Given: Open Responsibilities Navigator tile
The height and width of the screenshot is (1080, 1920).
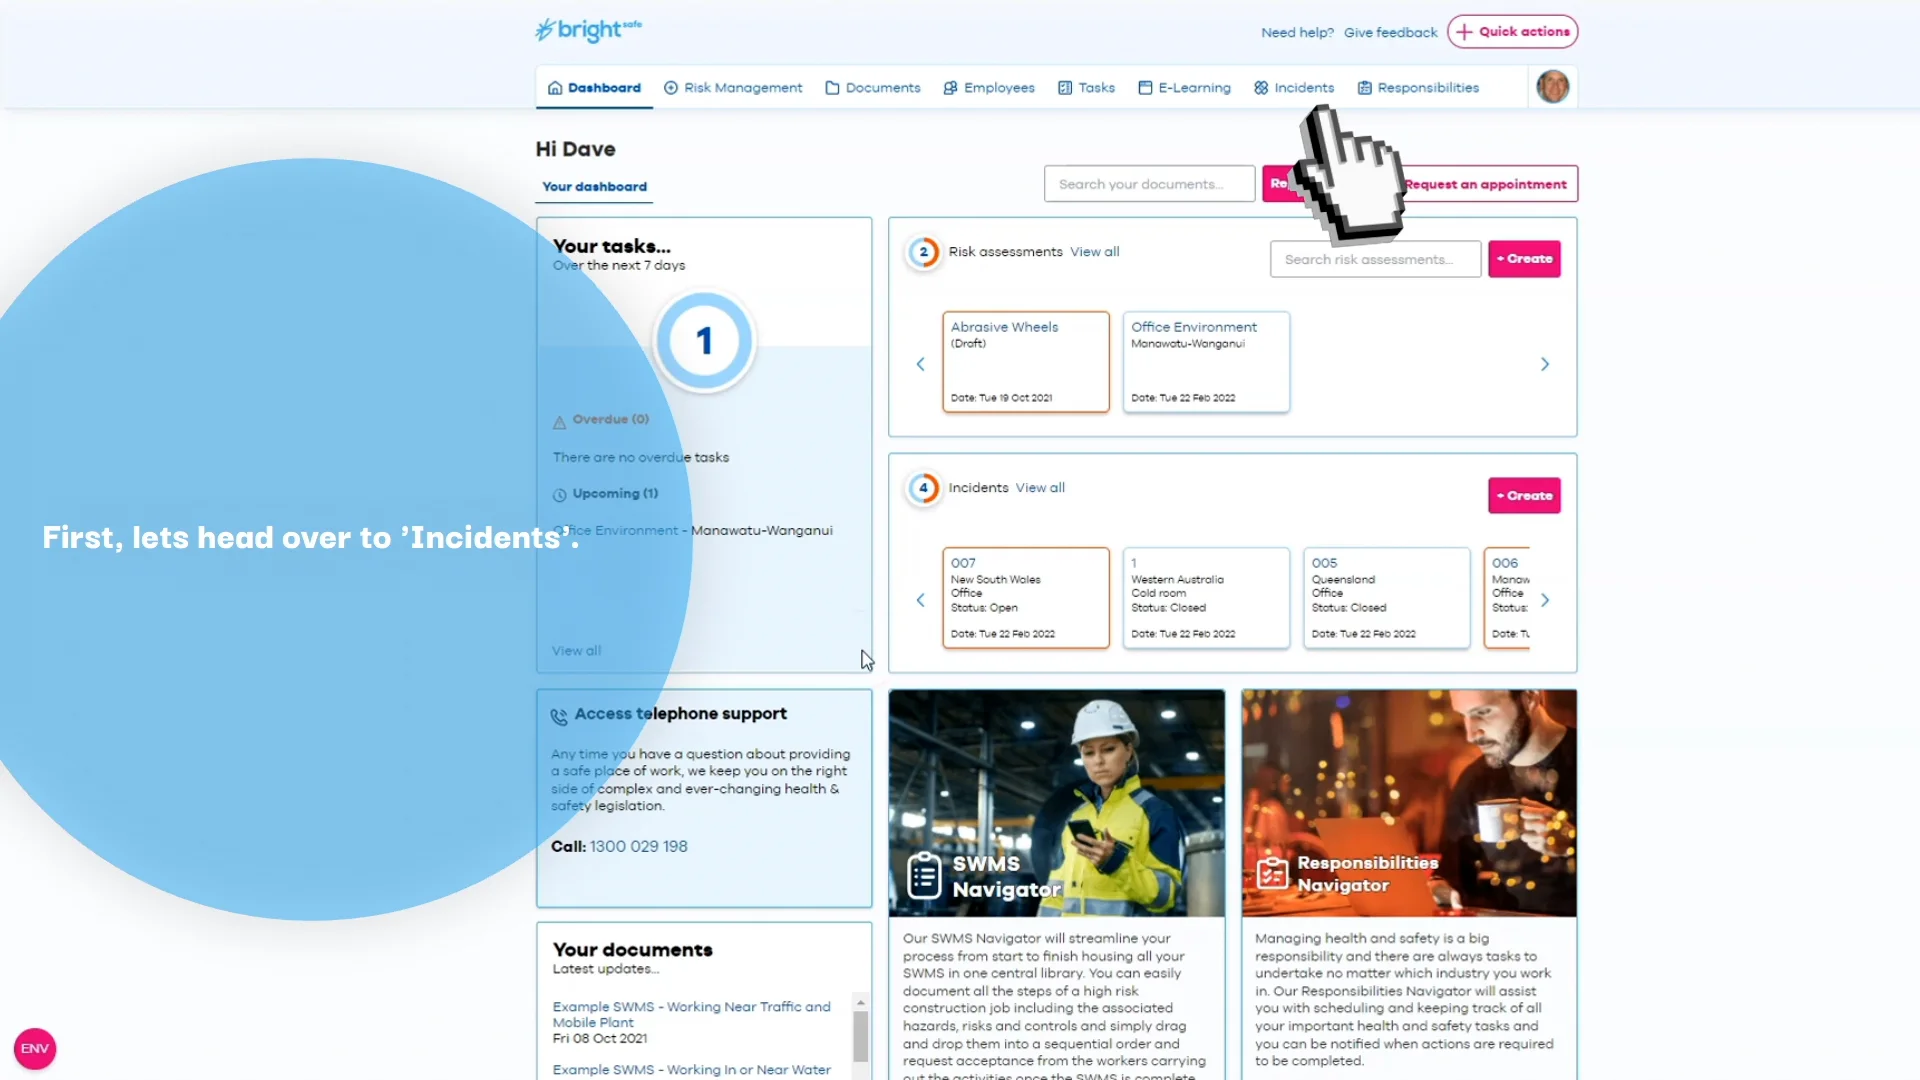Looking at the screenshot, I should (x=1409, y=803).
